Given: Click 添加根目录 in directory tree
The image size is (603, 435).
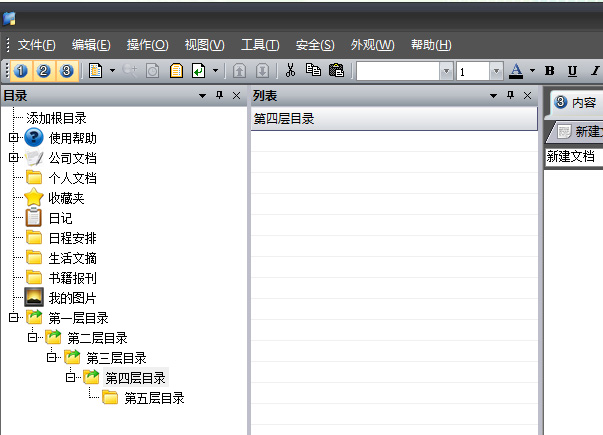Looking at the screenshot, I should point(57,118).
